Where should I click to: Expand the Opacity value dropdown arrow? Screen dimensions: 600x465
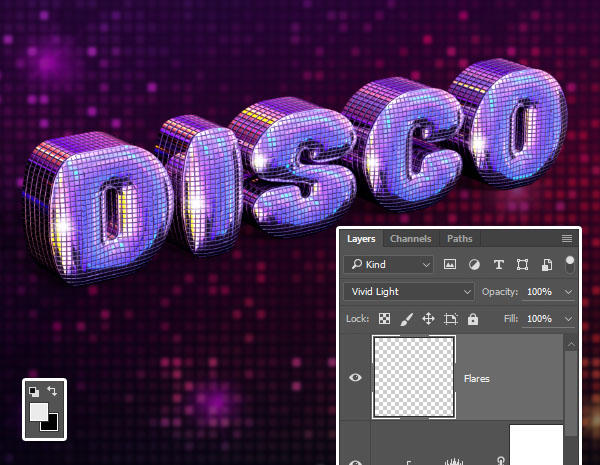tap(569, 291)
